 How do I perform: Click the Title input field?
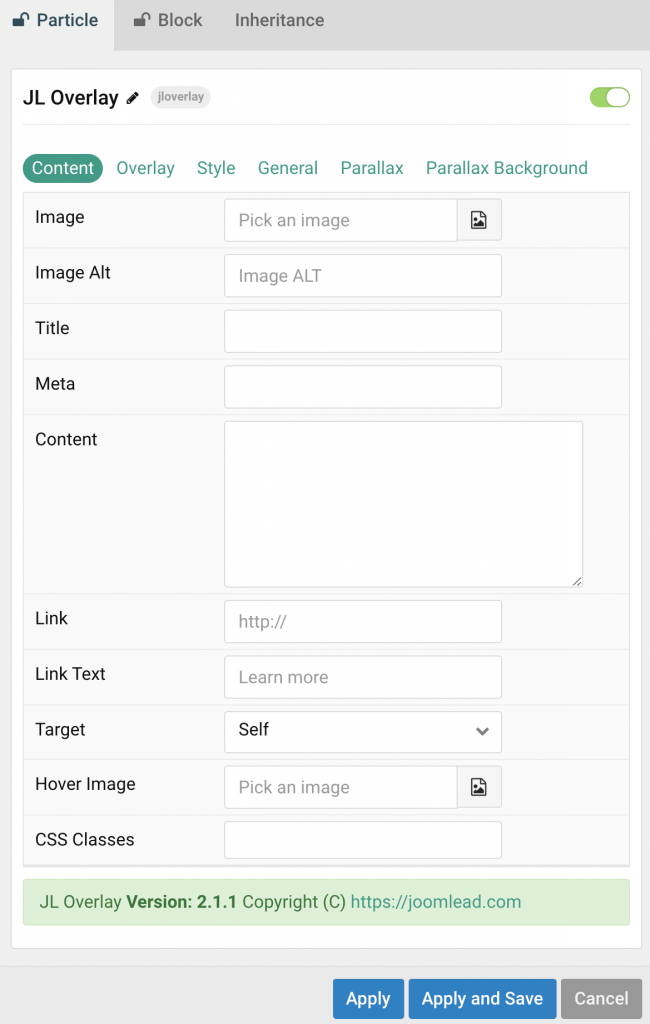tap(362, 331)
